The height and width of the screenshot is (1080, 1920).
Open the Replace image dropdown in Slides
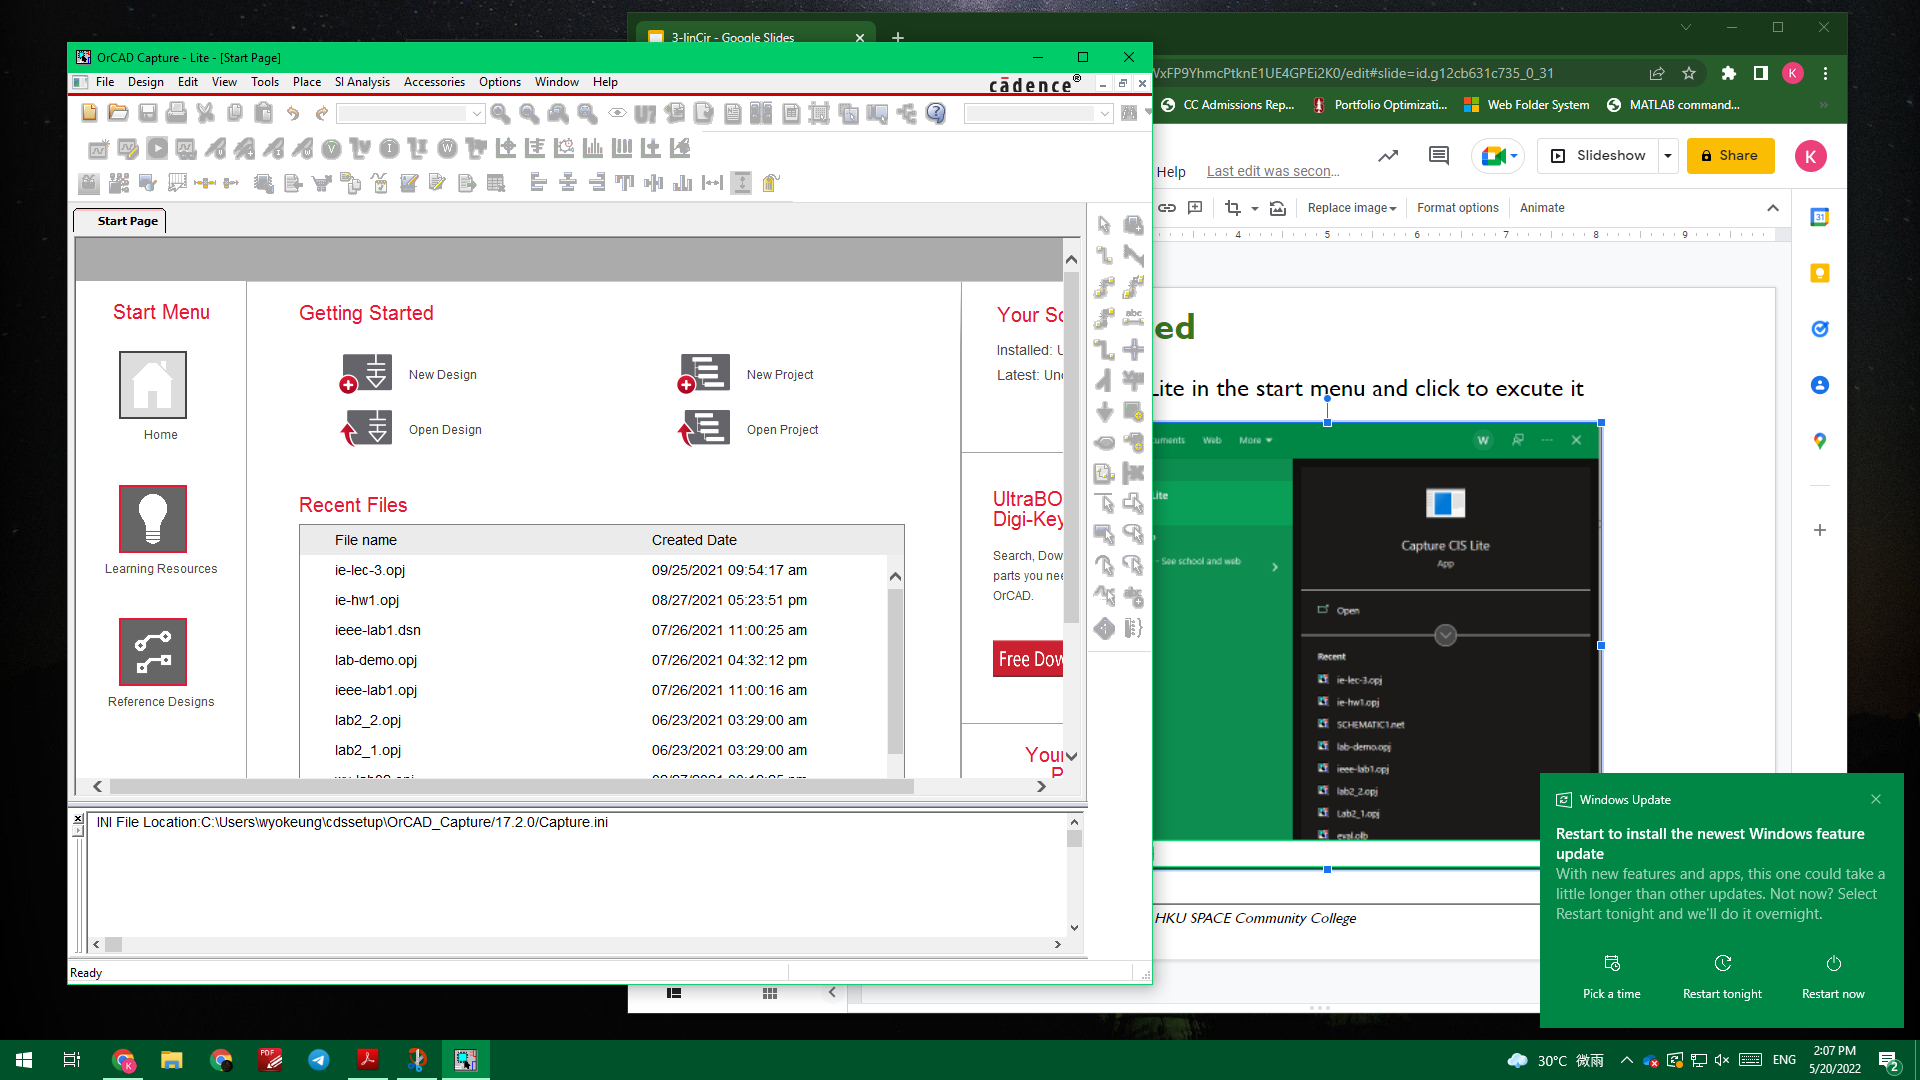pos(1352,208)
